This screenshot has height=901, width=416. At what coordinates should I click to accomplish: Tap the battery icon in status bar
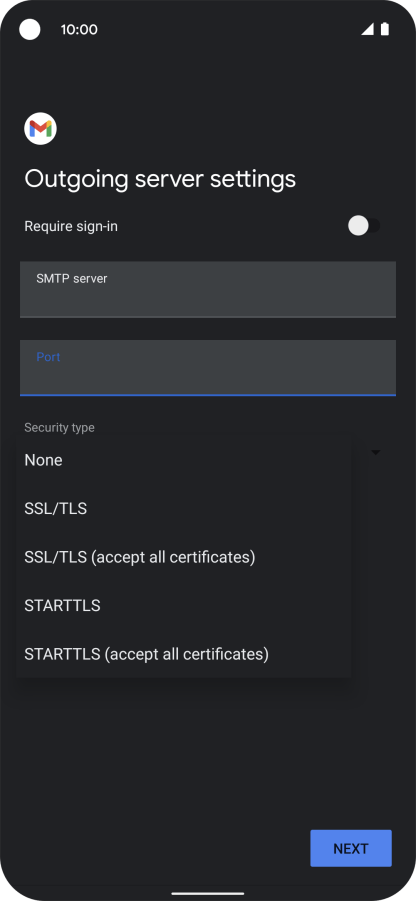(384, 29)
